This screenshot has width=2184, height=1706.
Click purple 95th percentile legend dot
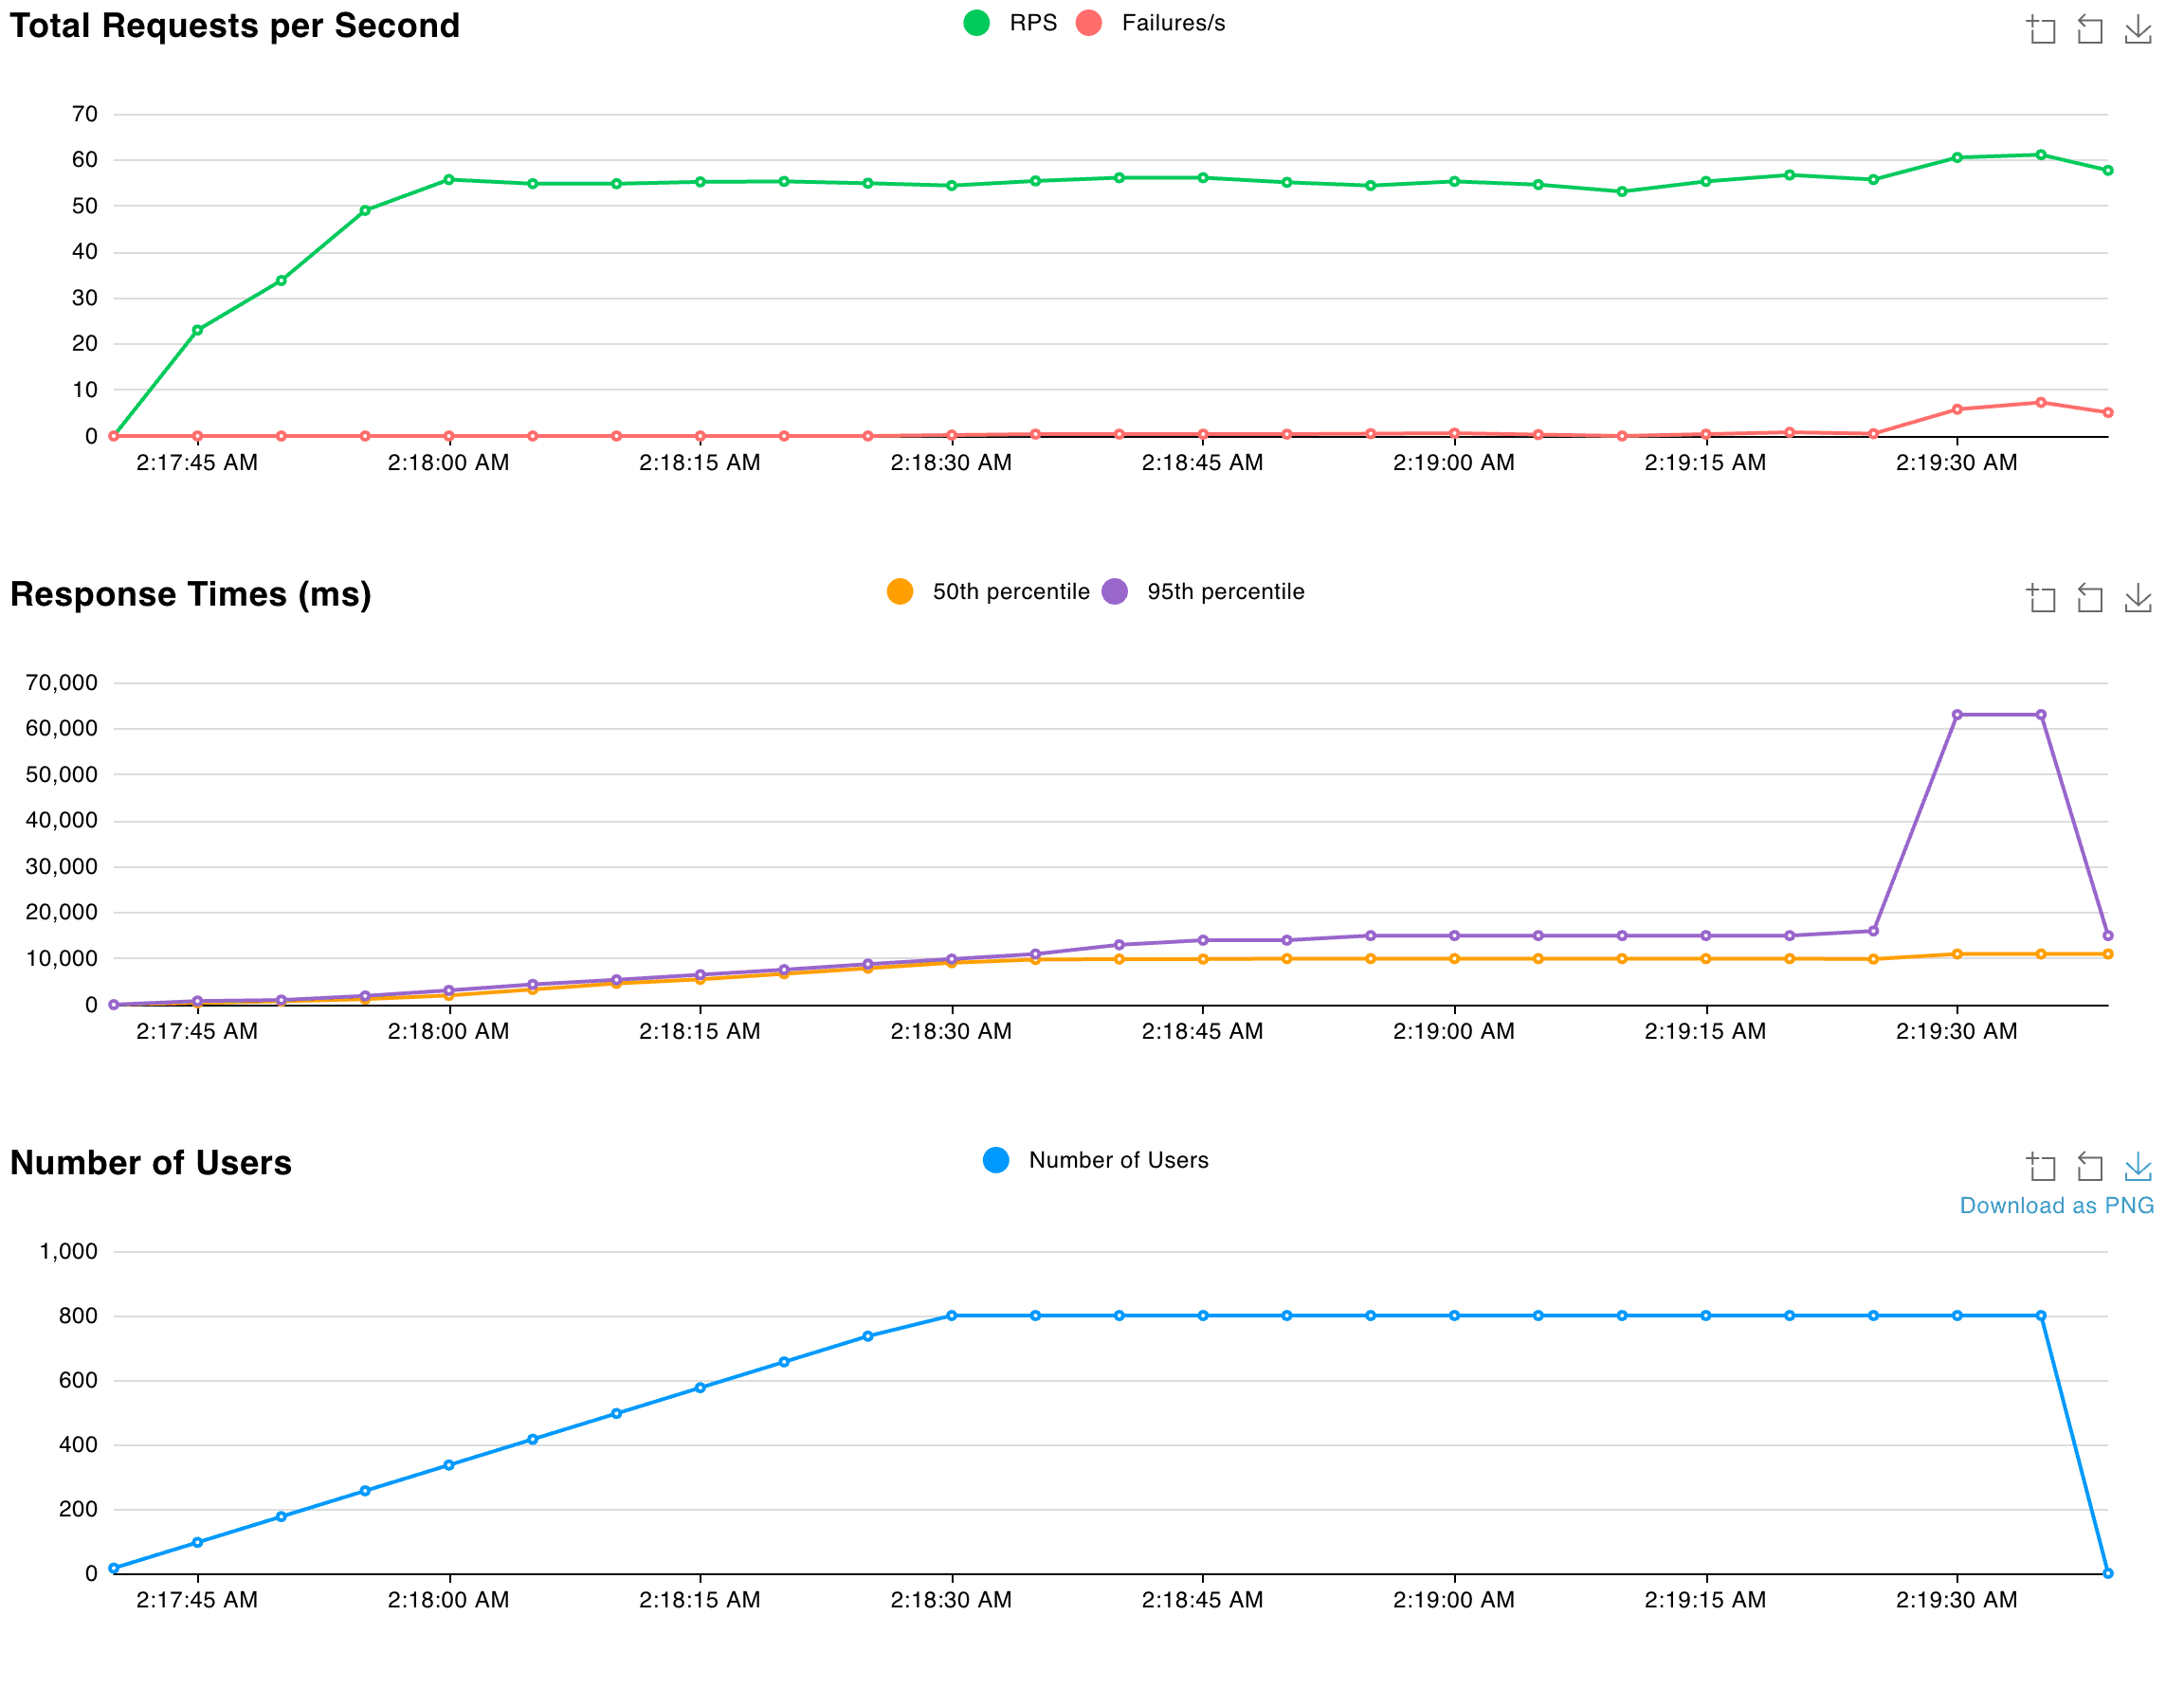pyautogui.click(x=1115, y=592)
